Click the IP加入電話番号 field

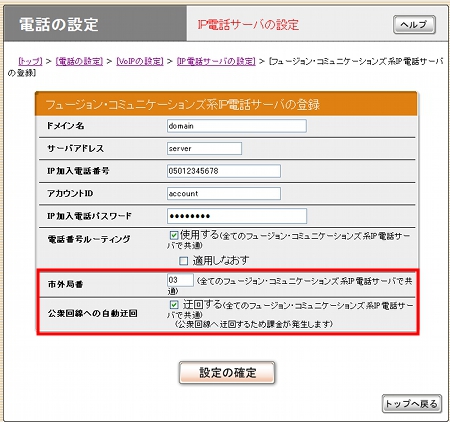coord(224,171)
